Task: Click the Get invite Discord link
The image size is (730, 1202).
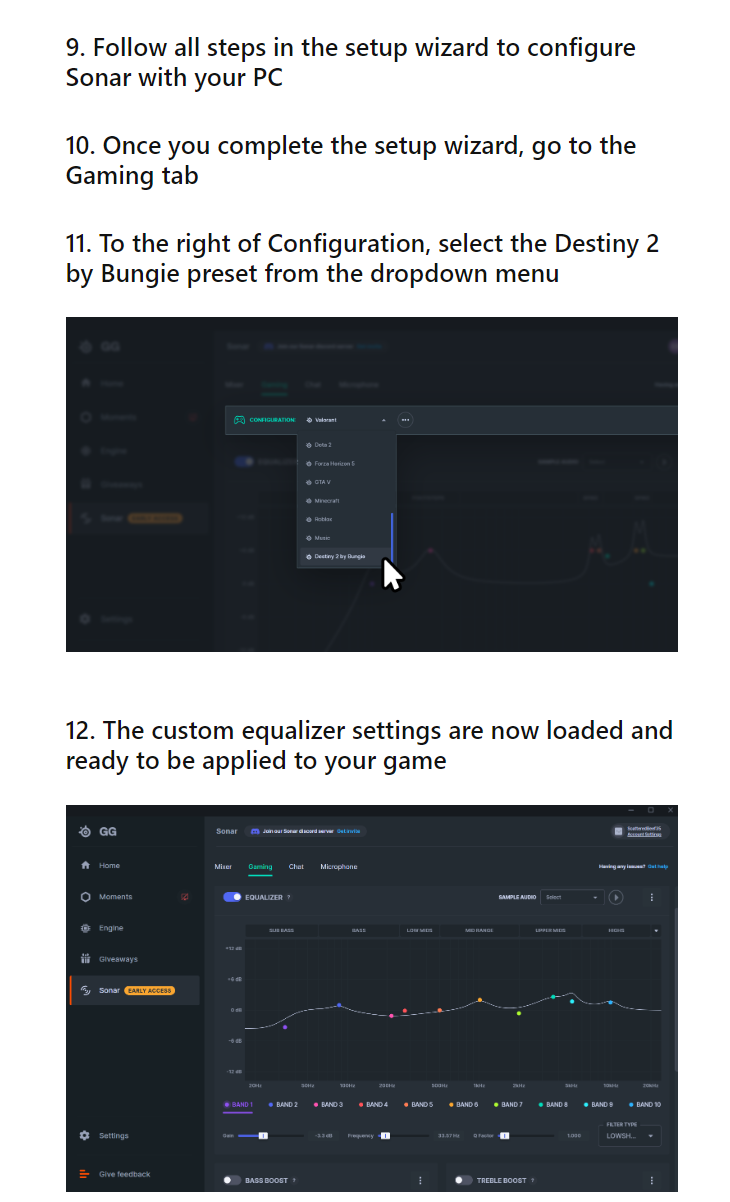Action: coord(348,831)
